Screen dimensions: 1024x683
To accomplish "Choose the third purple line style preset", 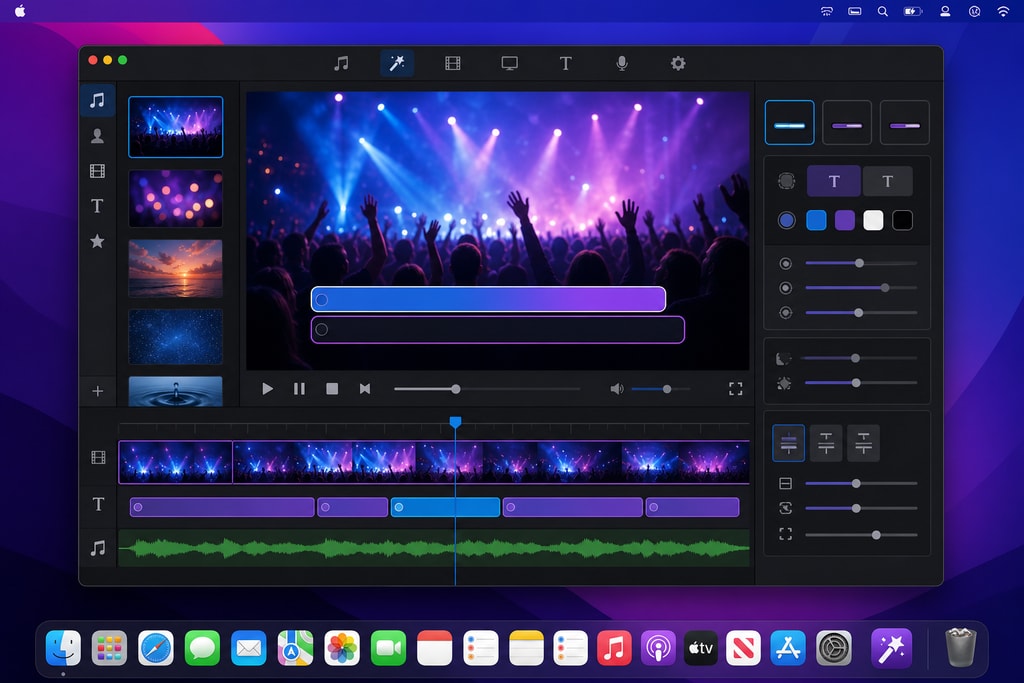I will click(904, 122).
